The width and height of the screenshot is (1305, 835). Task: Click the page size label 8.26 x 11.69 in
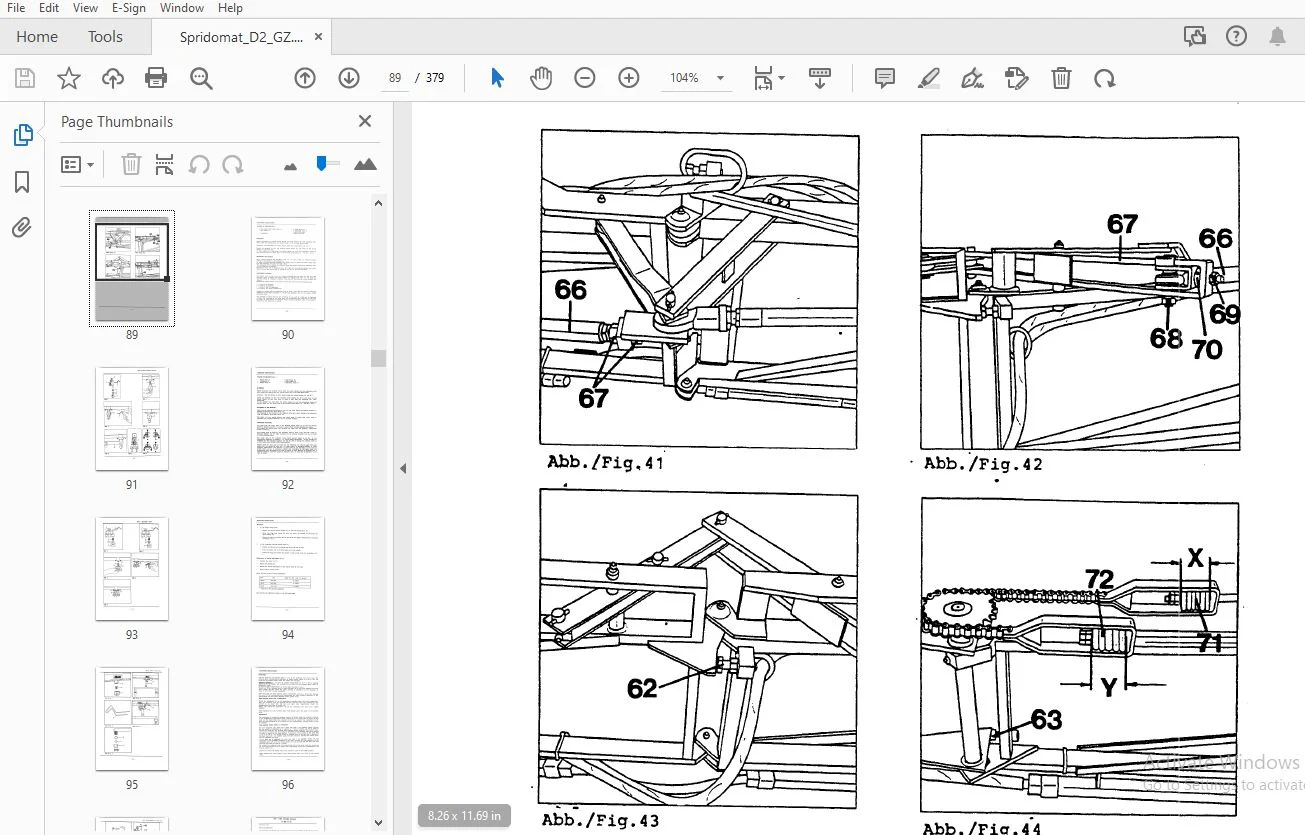coord(464,815)
